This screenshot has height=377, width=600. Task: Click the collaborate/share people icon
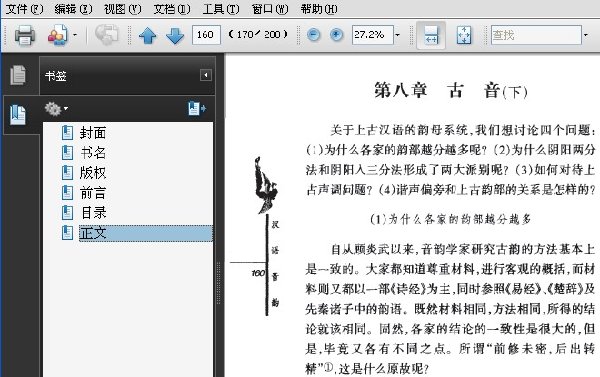tap(58, 35)
